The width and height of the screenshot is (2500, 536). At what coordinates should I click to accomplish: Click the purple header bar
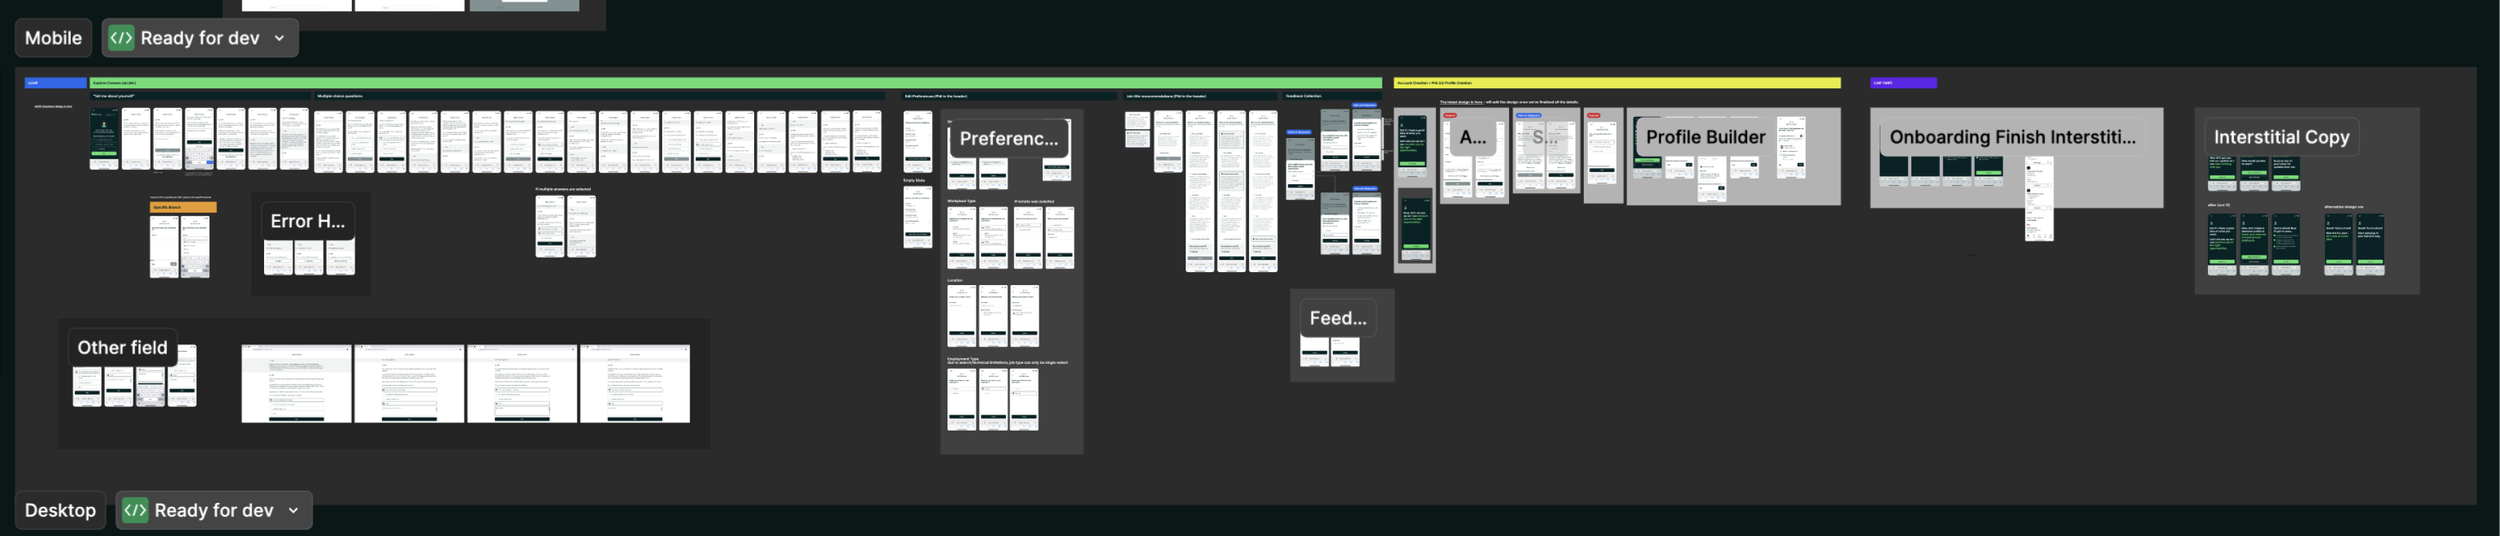pos(1903,83)
